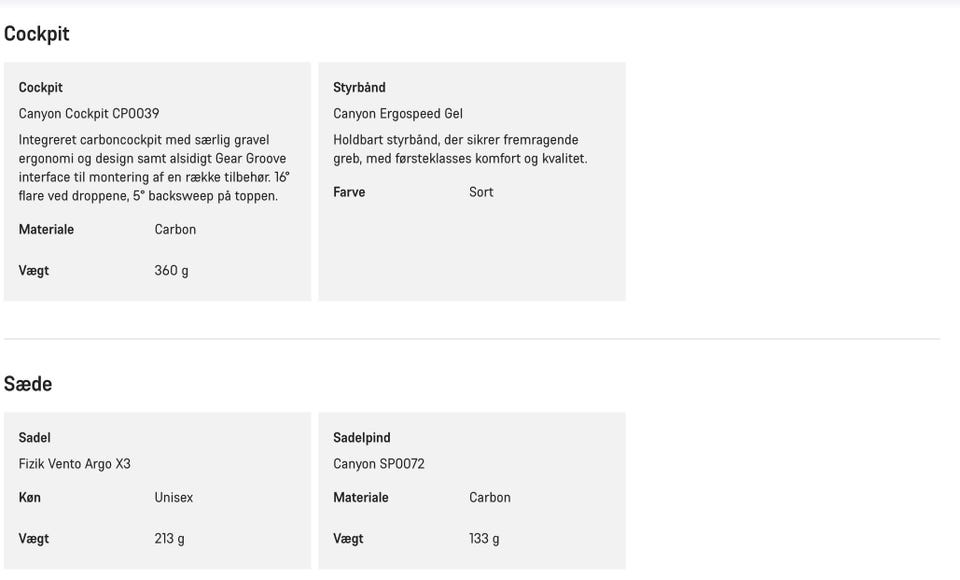This screenshot has width=960, height=580.
Task: Select the Sort color value
Action: 481,192
